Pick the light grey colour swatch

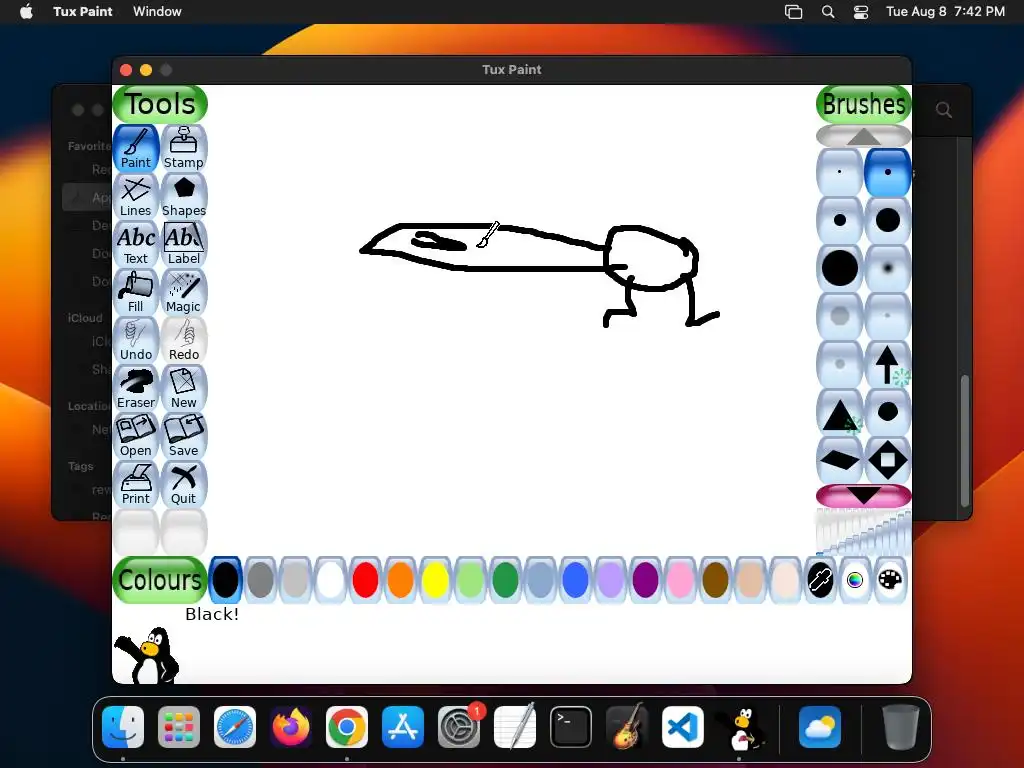pos(295,580)
